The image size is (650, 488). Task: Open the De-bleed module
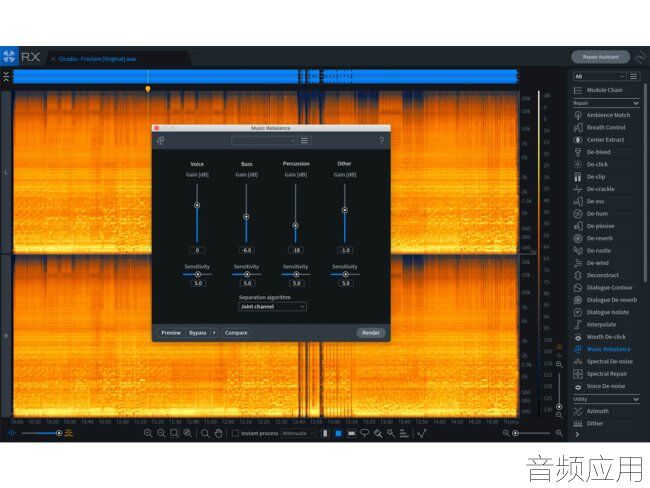(x=592, y=152)
